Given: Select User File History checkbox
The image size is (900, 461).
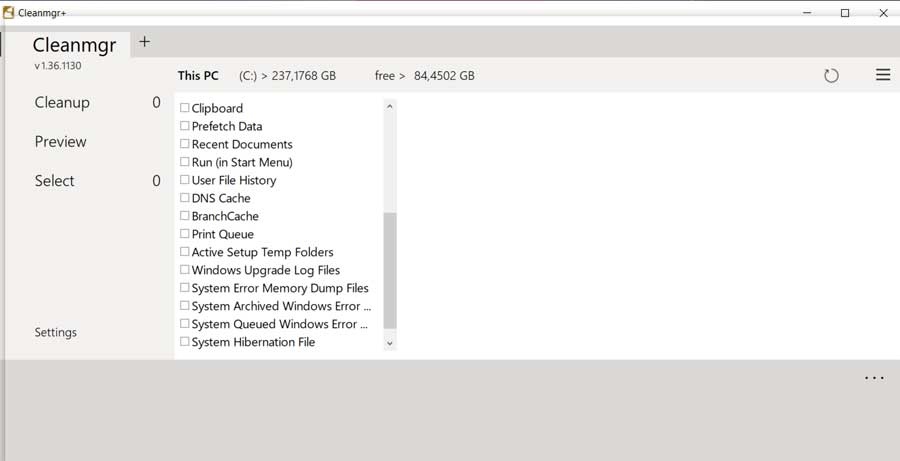Looking at the screenshot, I should click(184, 179).
